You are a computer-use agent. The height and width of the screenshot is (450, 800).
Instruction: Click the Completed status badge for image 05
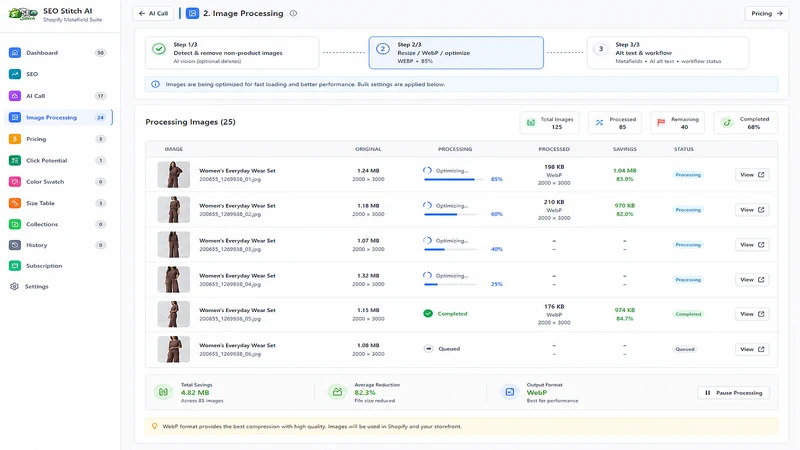coord(688,314)
